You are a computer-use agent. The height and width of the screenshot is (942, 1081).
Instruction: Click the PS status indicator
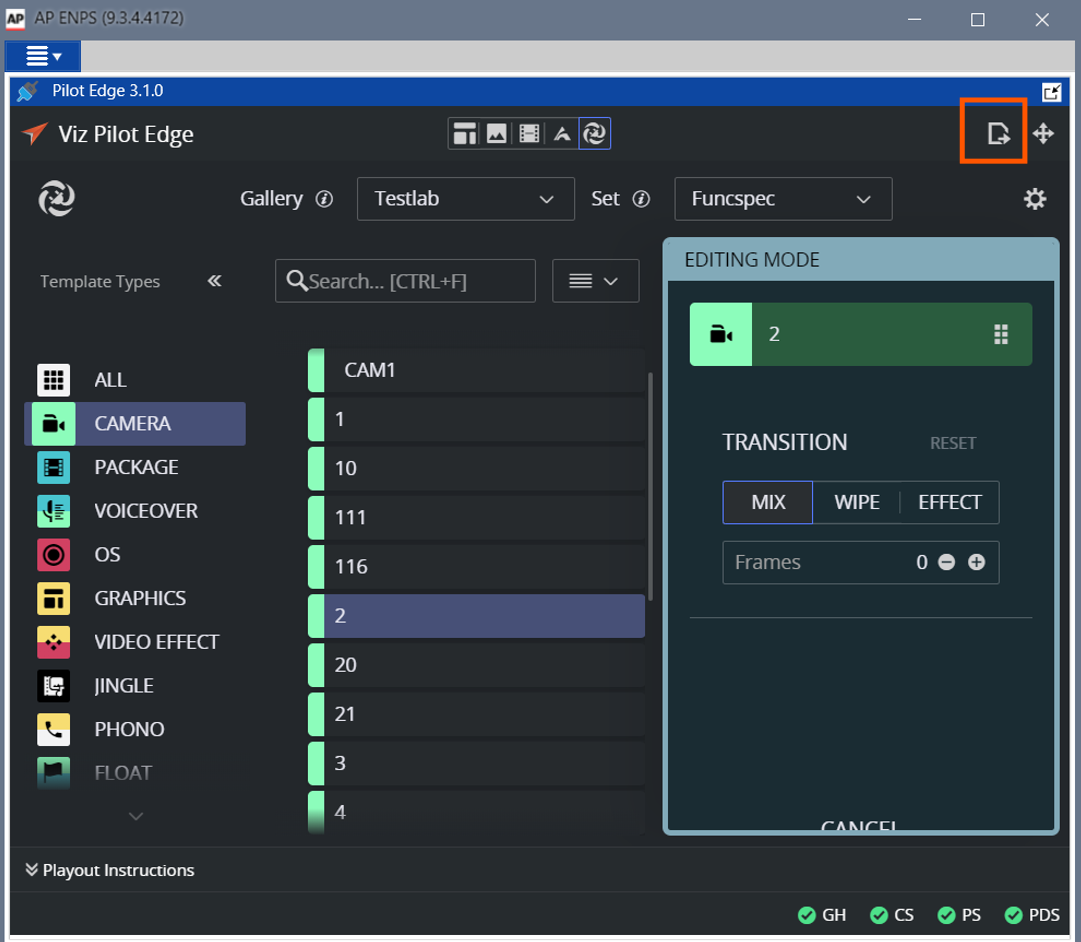point(959,915)
